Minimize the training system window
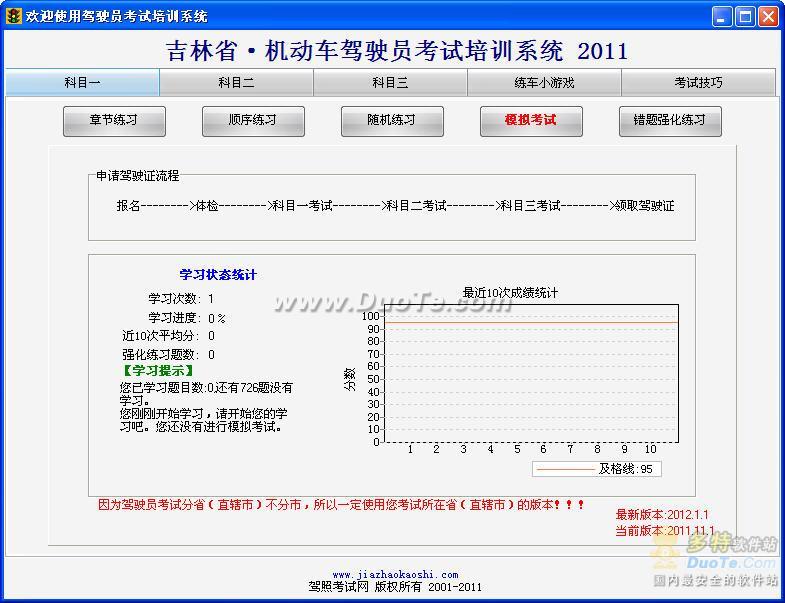The height and width of the screenshot is (603, 785). (x=722, y=16)
